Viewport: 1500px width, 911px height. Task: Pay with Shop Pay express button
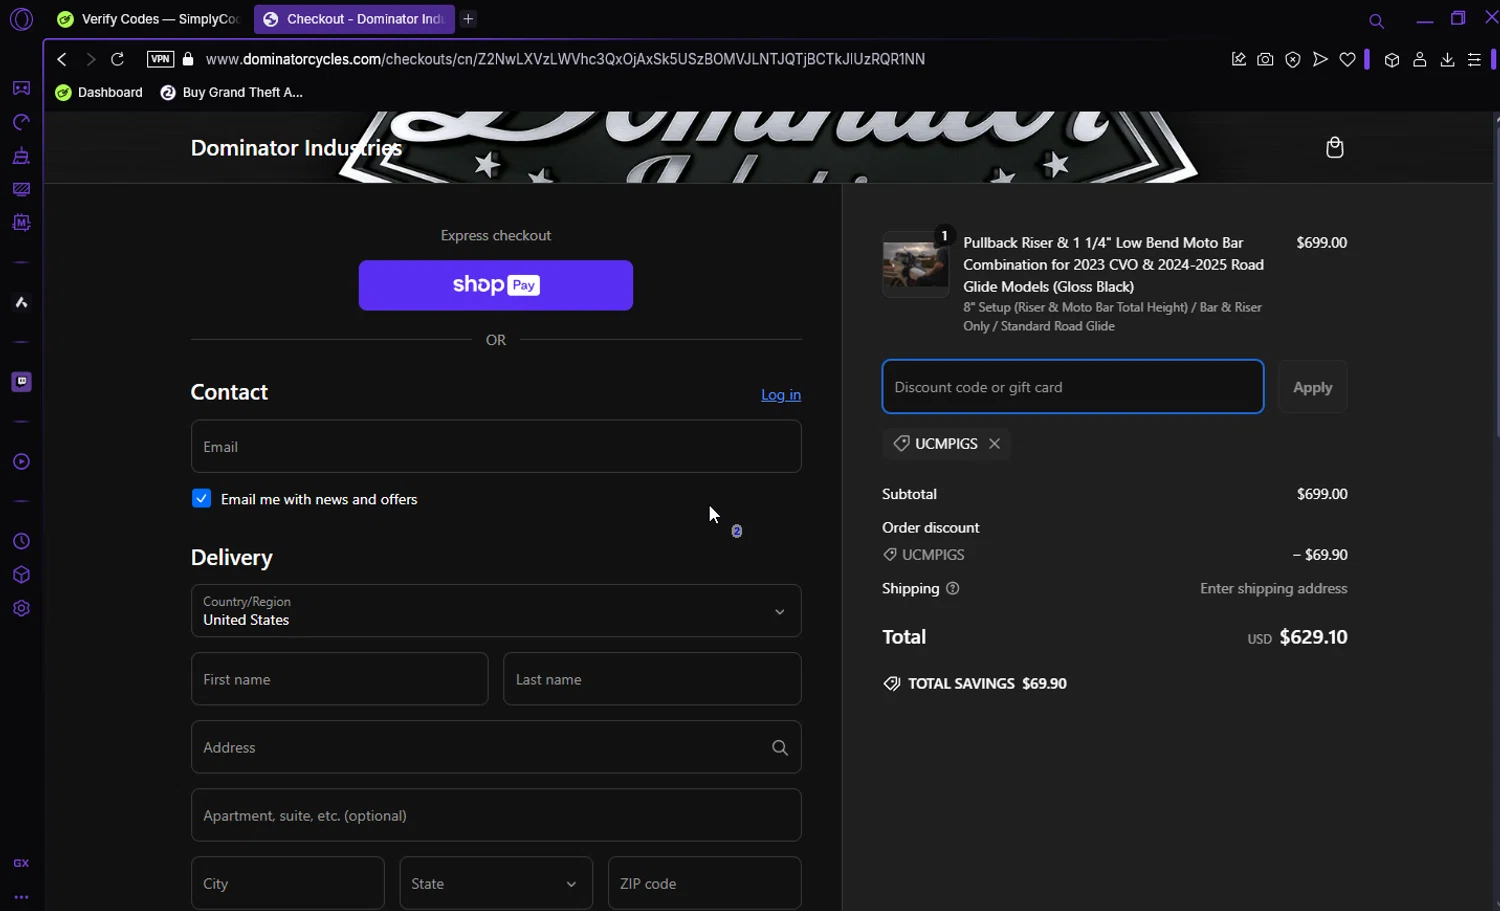point(496,285)
